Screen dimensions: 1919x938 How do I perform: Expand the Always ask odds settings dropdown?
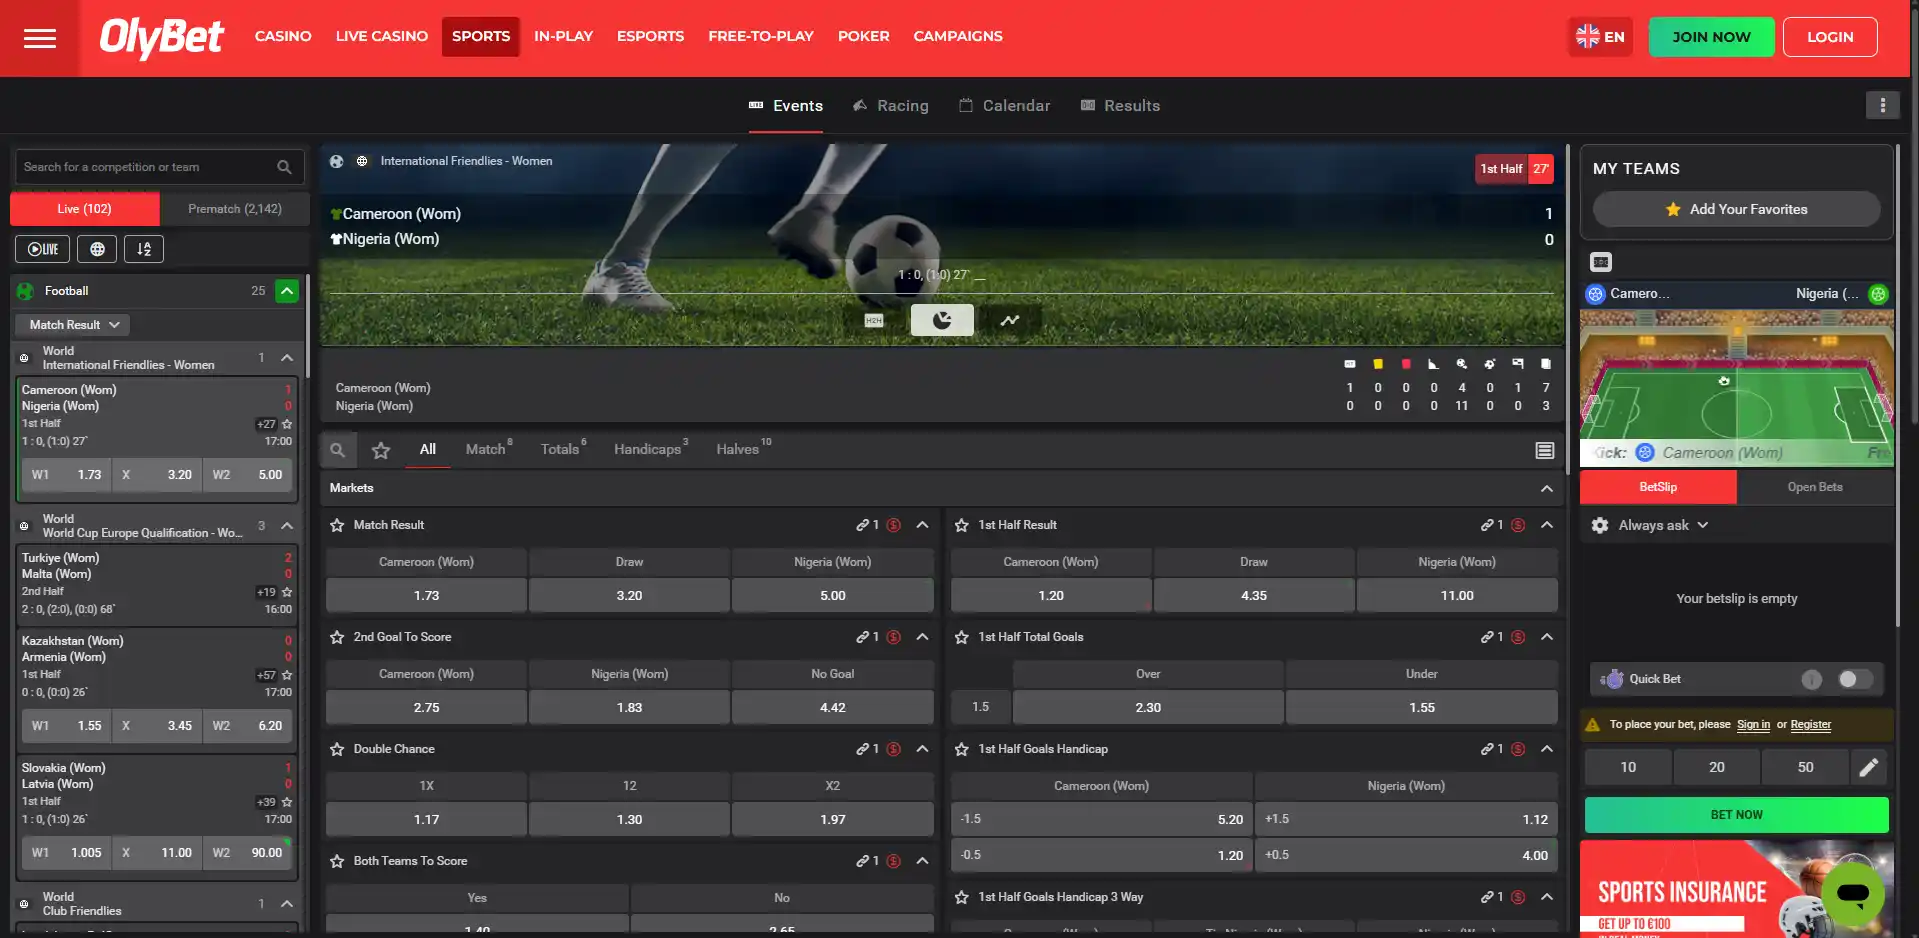[1651, 525]
